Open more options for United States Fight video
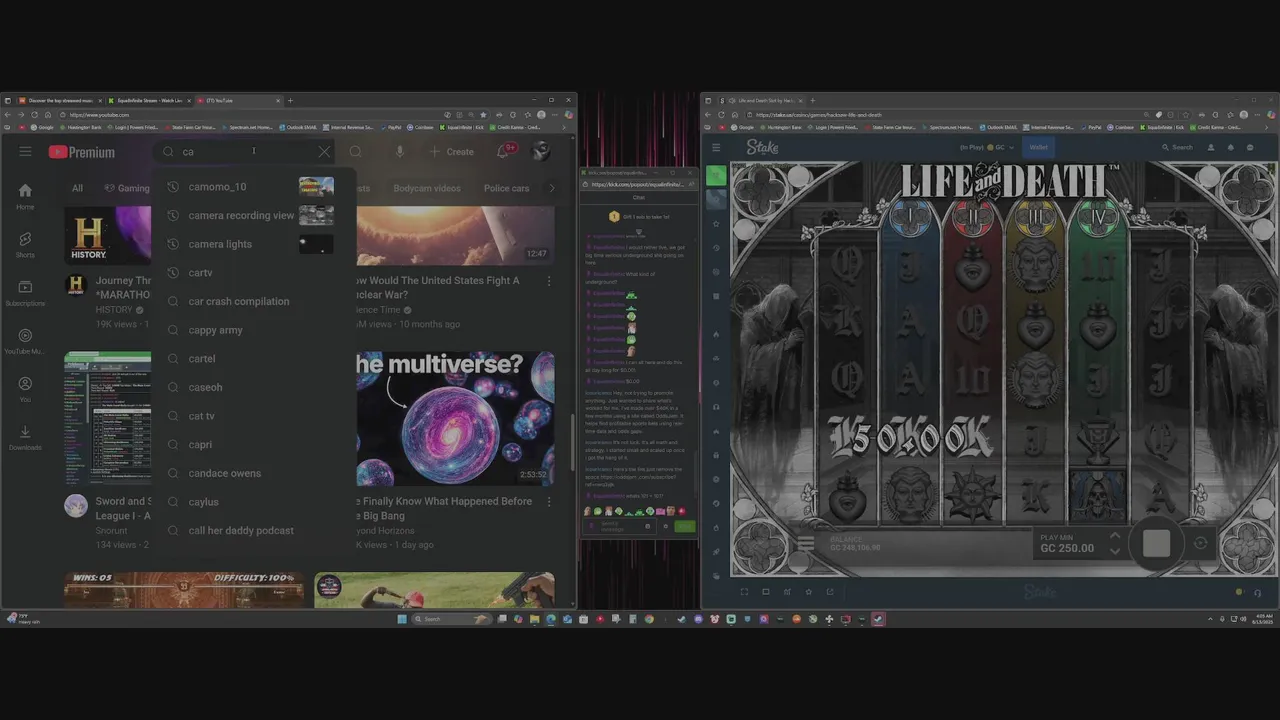This screenshot has height=720, width=1280. [x=548, y=281]
